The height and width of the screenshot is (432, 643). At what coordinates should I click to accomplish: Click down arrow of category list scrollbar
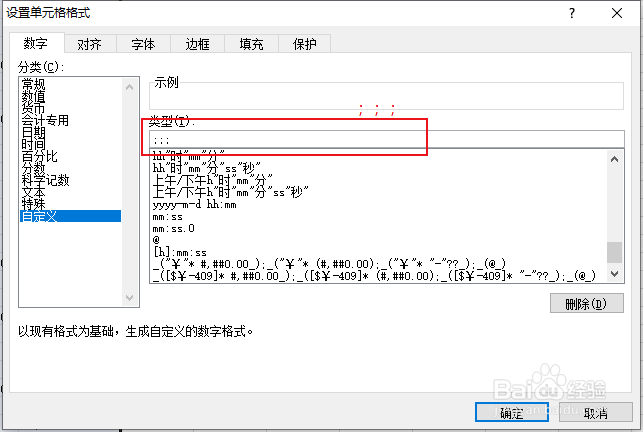(130, 297)
